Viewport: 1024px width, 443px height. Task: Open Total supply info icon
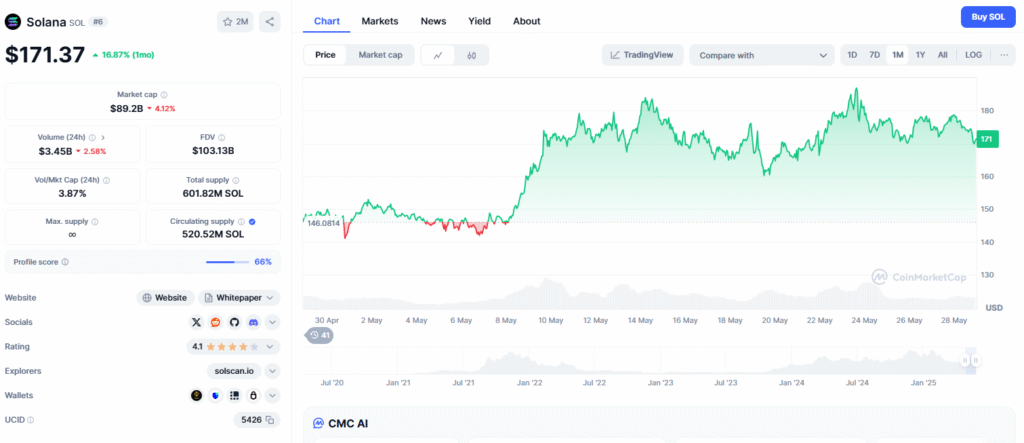236,180
